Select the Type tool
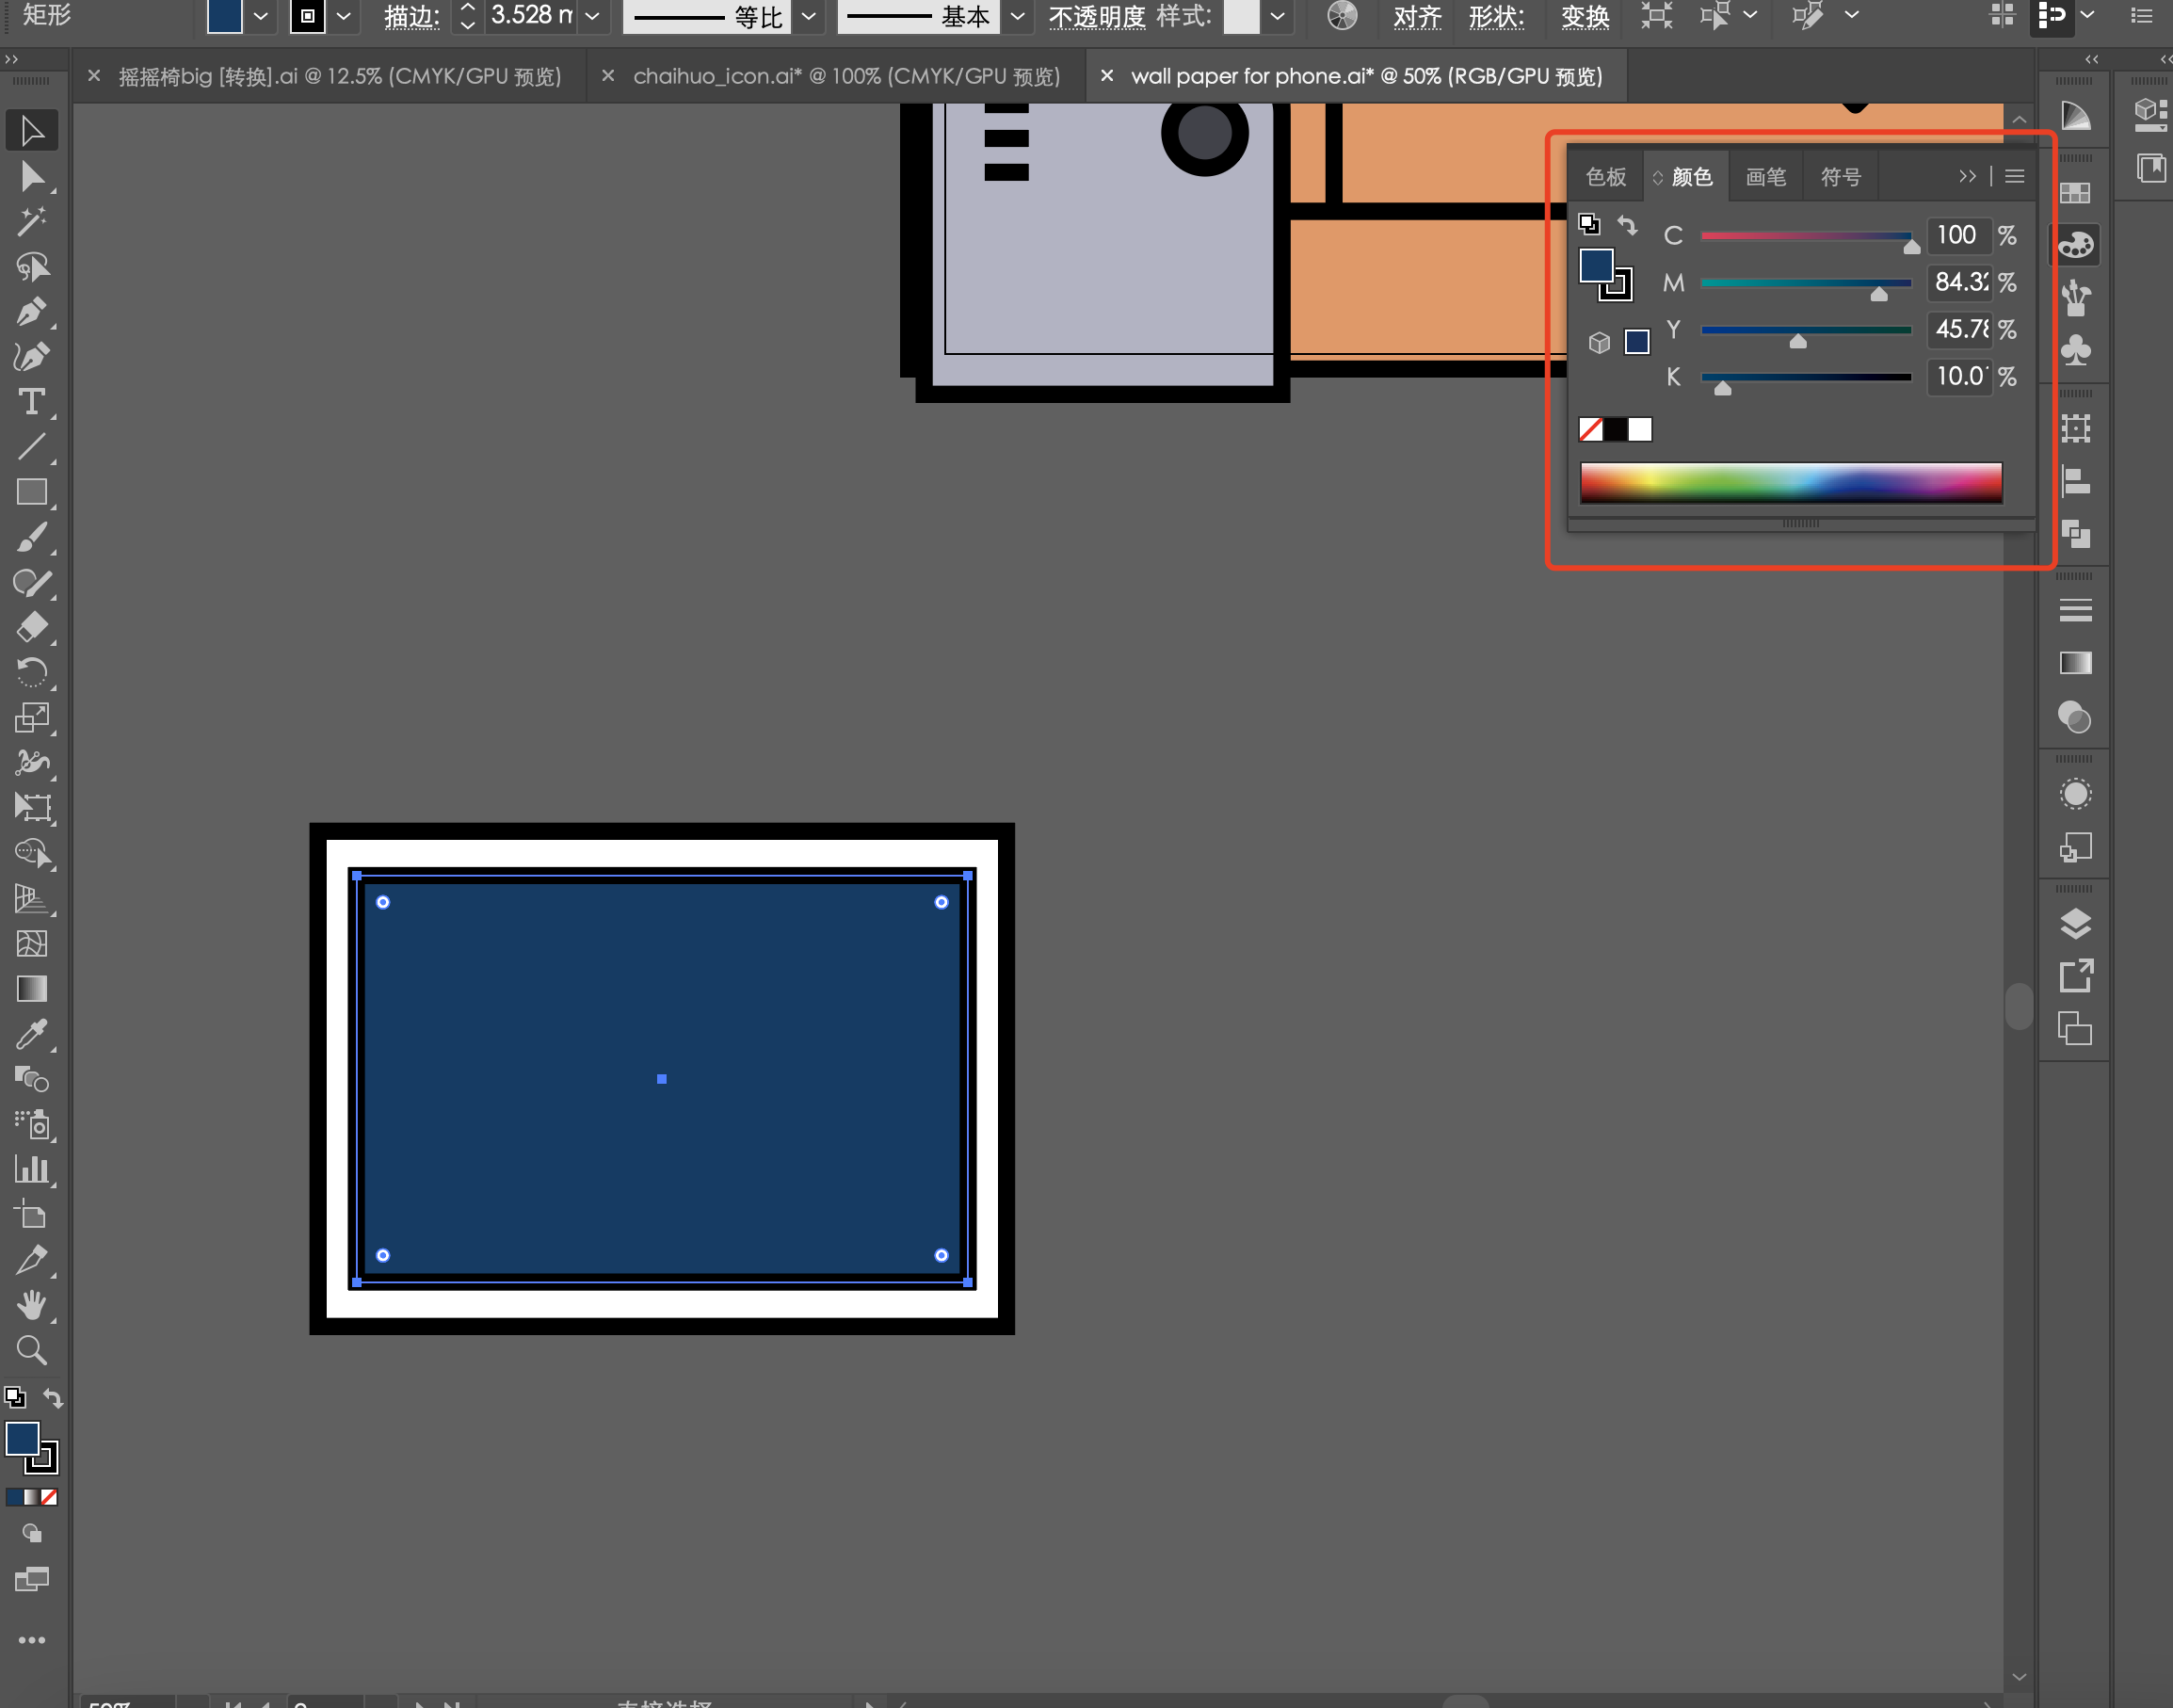The image size is (2173, 1708). (x=31, y=402)
